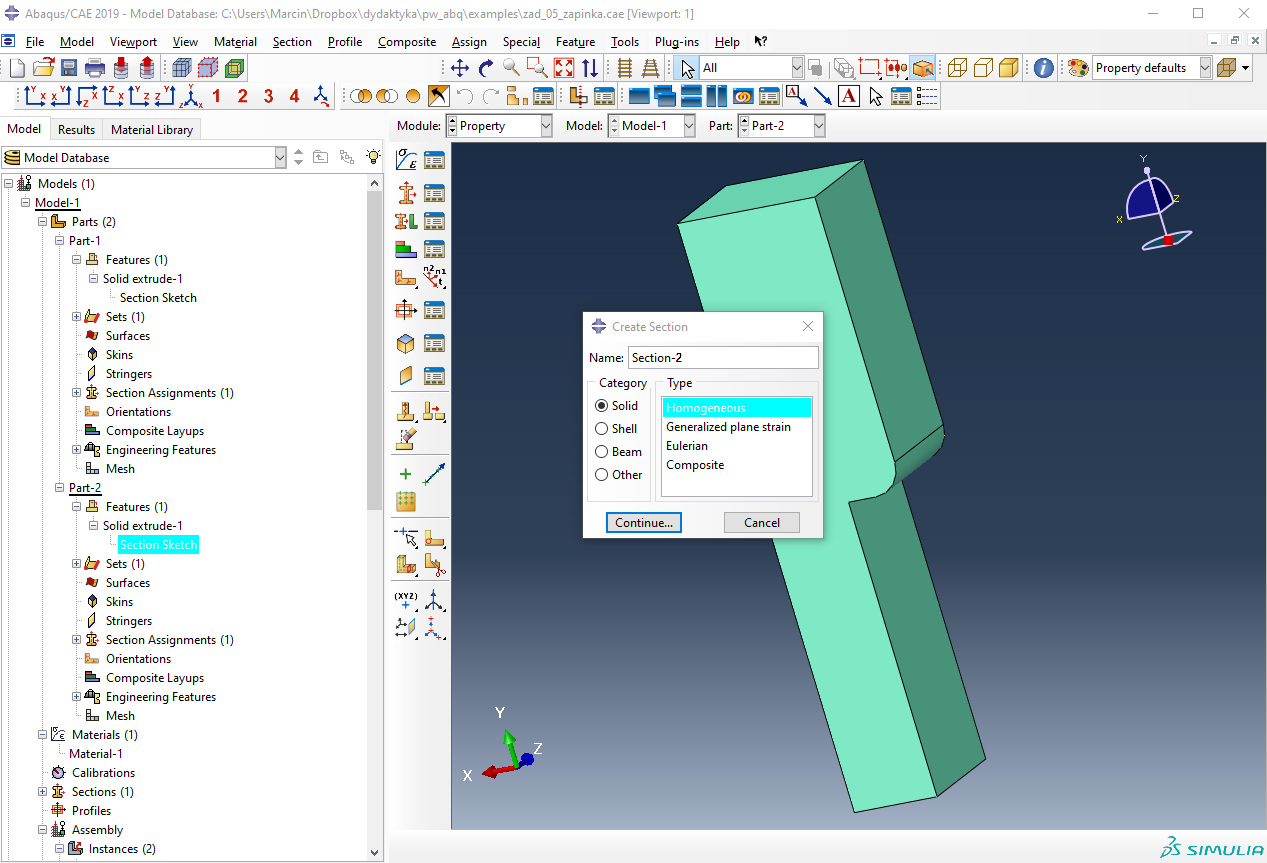Click the Query information icon
Image resolution: width=1267 pixels, height=863 pixels.
[1043, 68]
